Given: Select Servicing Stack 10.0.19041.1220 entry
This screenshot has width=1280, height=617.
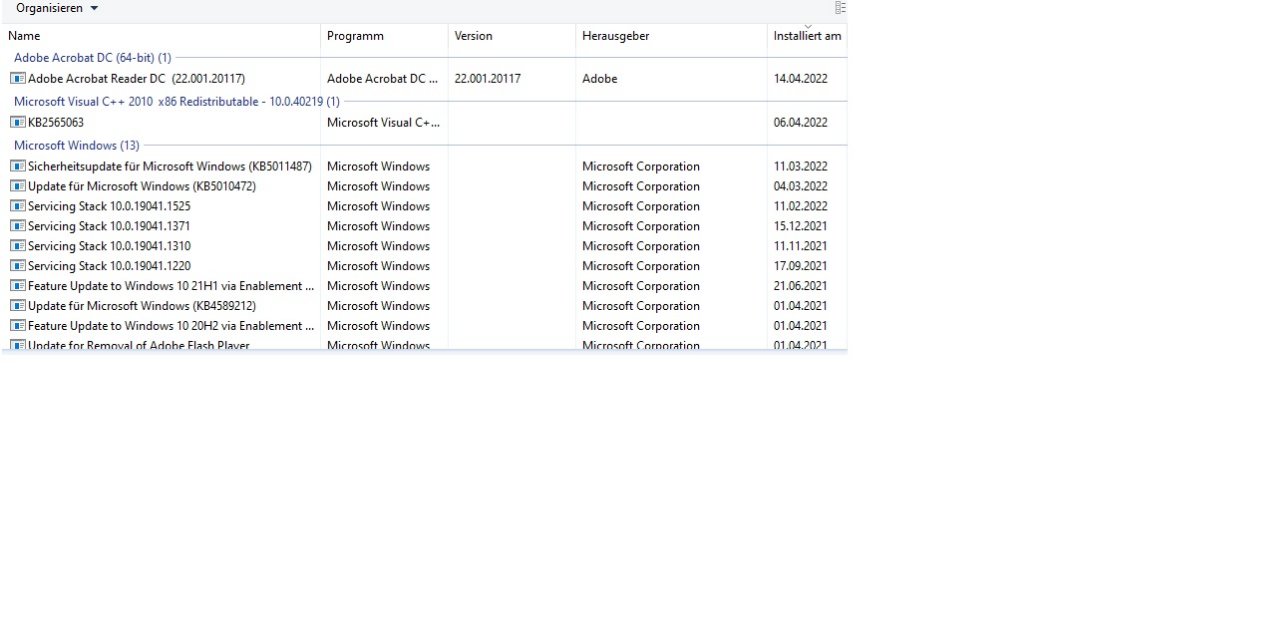Looking at the screenshot, I should point(109,266).
